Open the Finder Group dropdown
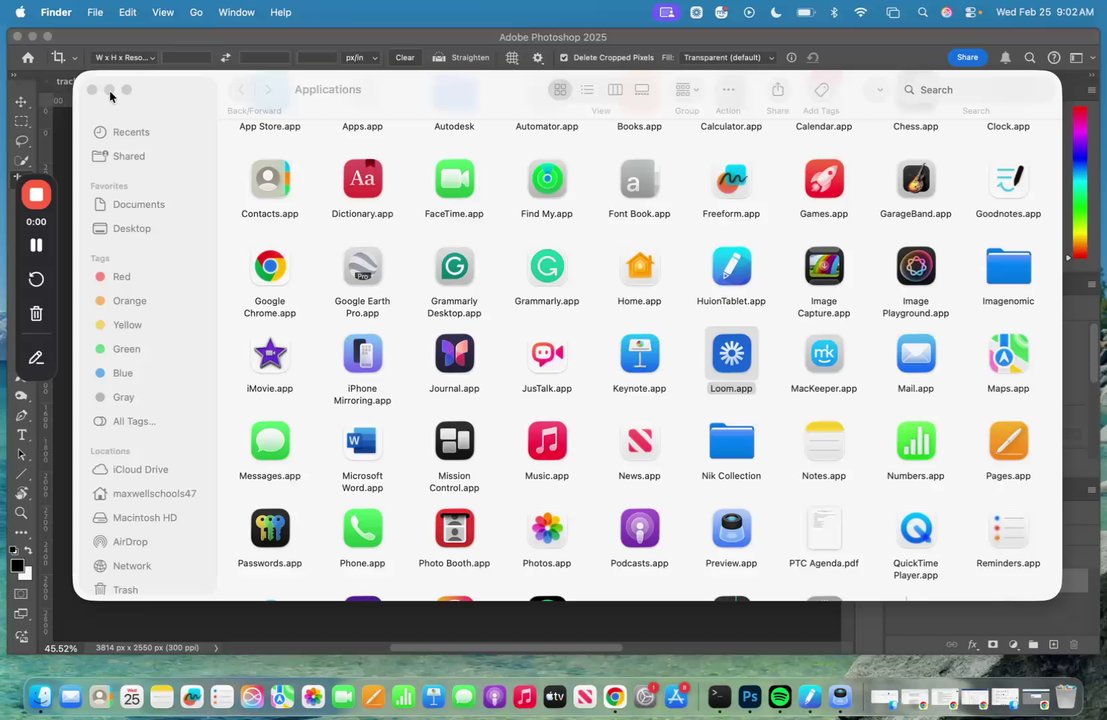 [x=687, y=90]
